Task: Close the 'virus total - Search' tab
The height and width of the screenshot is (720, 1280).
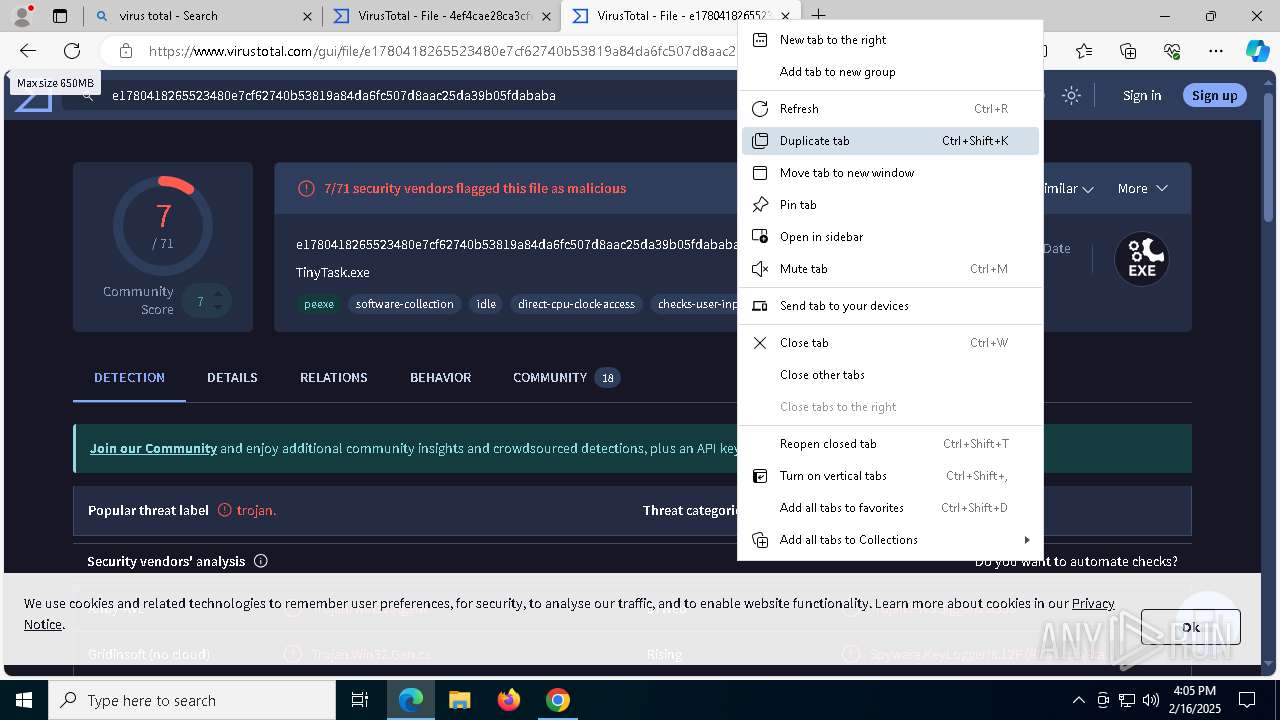Action: tap(307, 16)
